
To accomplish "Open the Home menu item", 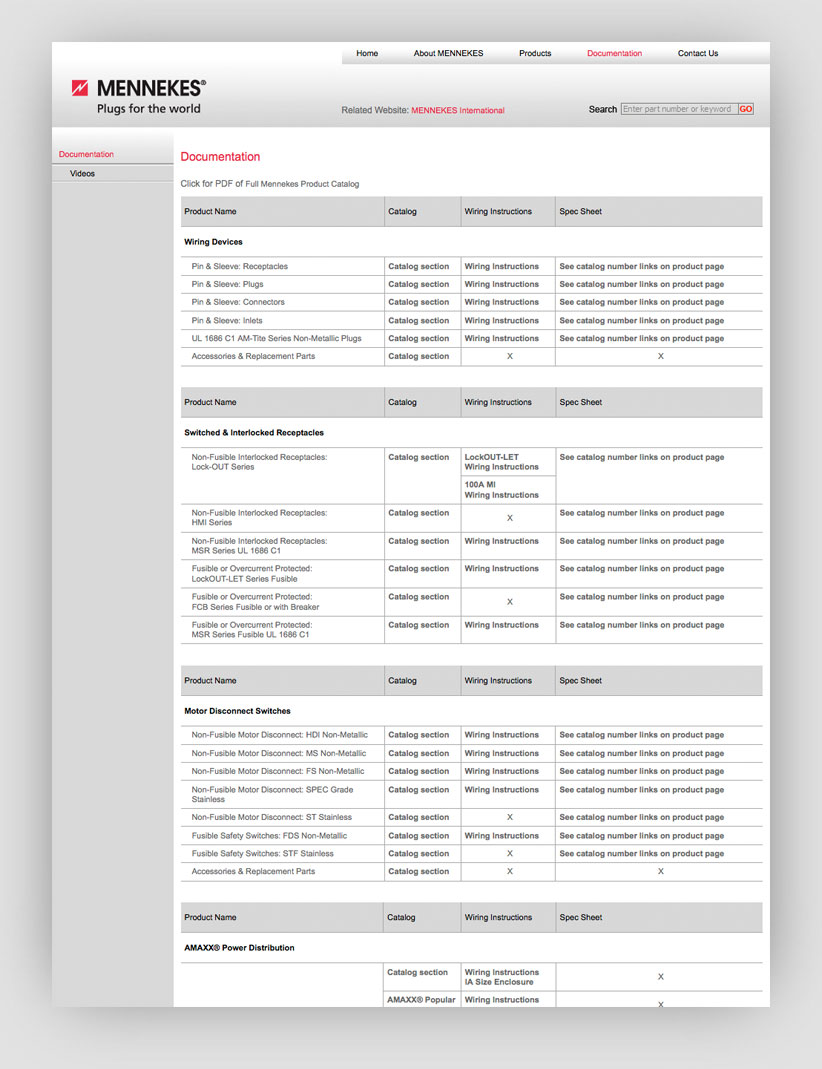I will [x=367, y=54].
